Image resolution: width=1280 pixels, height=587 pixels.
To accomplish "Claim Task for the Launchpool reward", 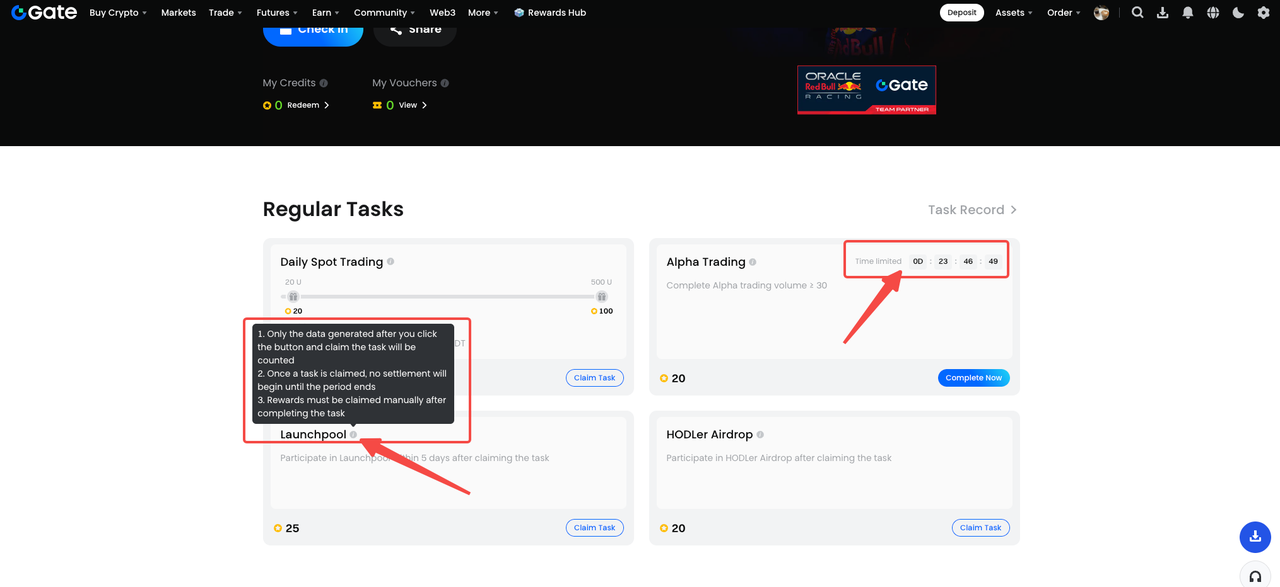I will 594,527.
